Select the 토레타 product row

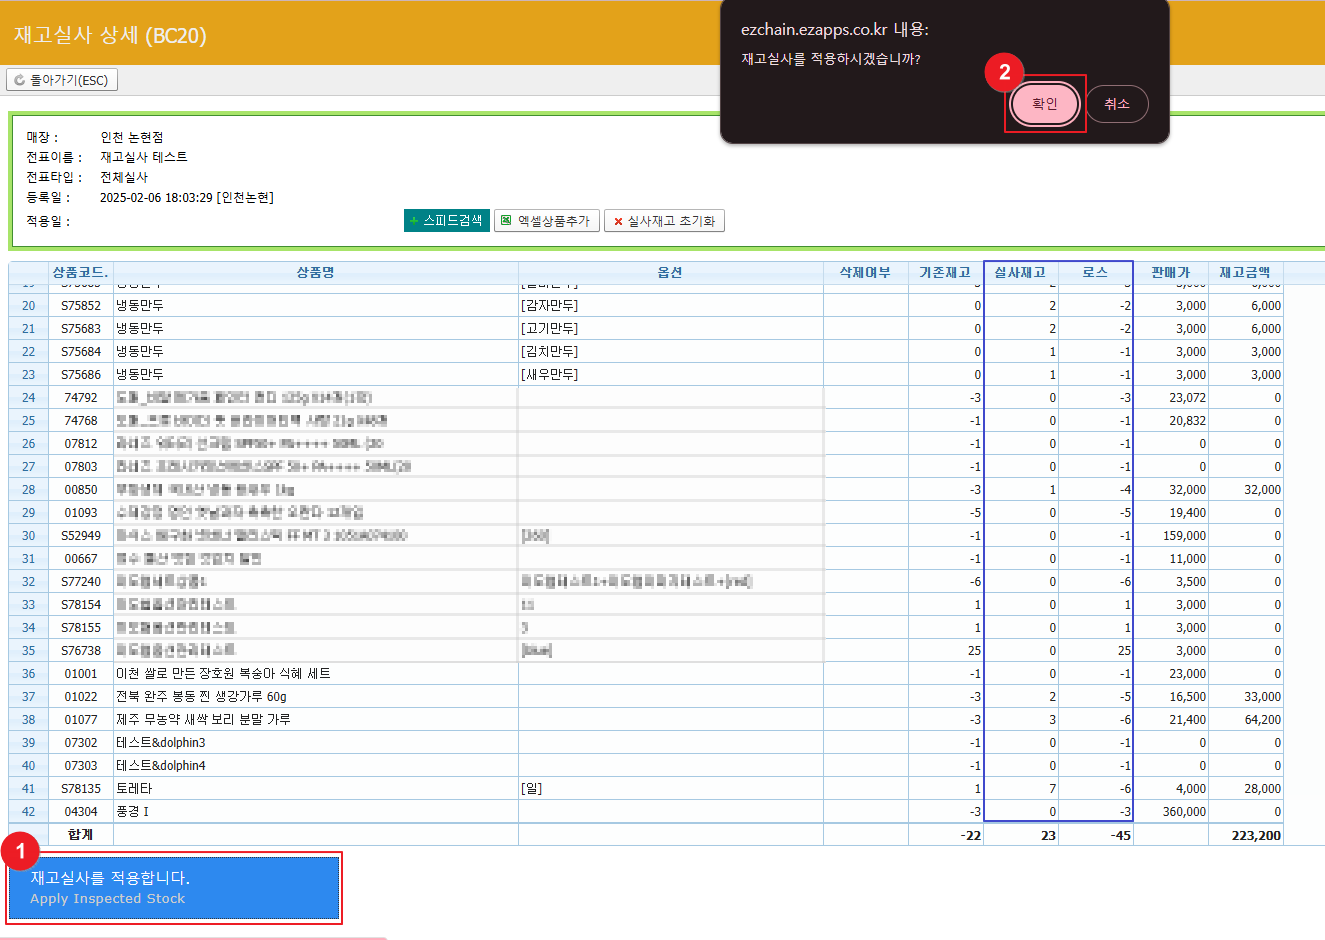[x=134, y=789]
